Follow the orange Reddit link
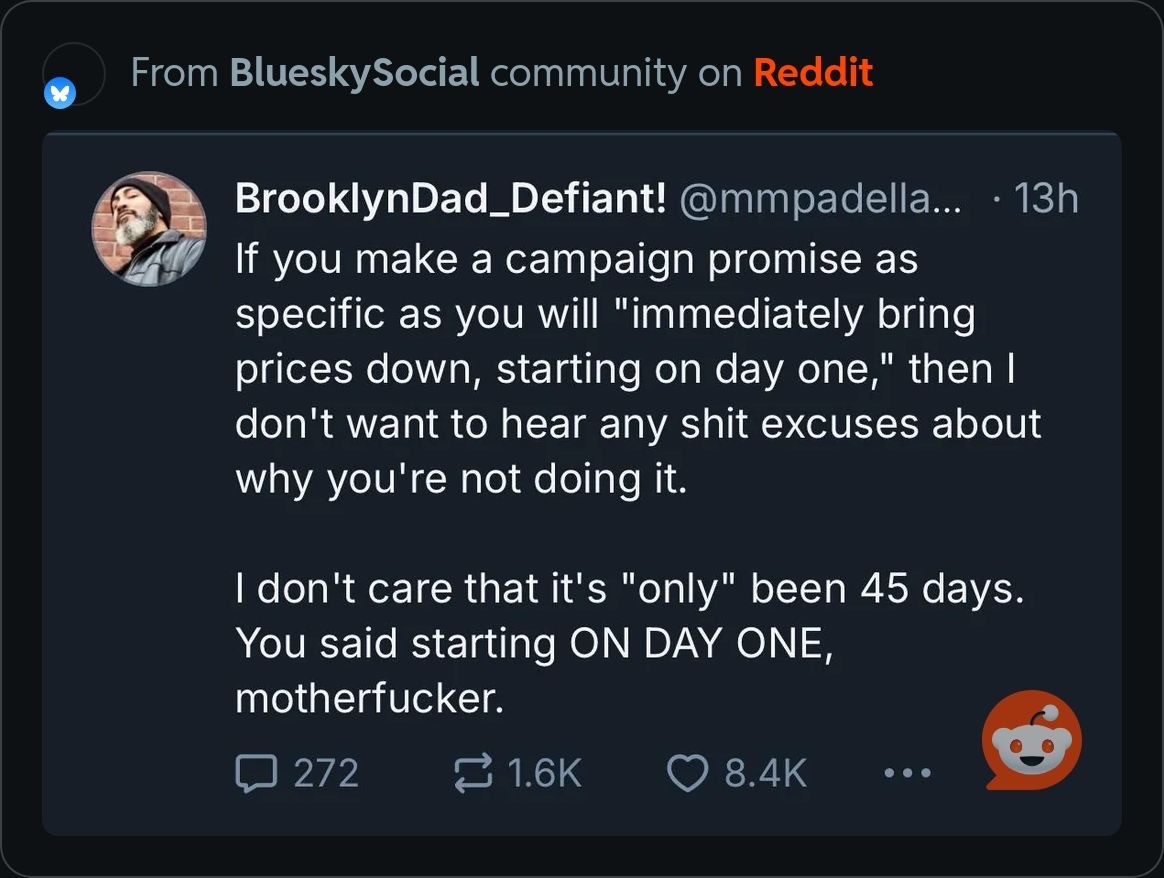The image size is (1164, 878). (813, 72)
